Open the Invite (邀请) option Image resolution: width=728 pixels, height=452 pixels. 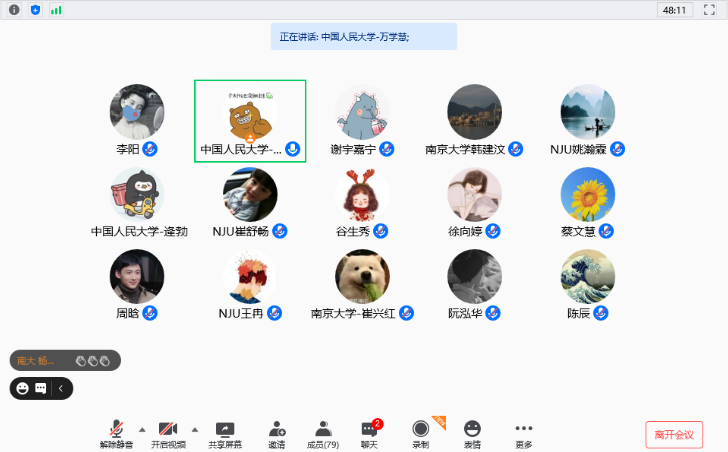pyautogui.click(x=276, y=434)
